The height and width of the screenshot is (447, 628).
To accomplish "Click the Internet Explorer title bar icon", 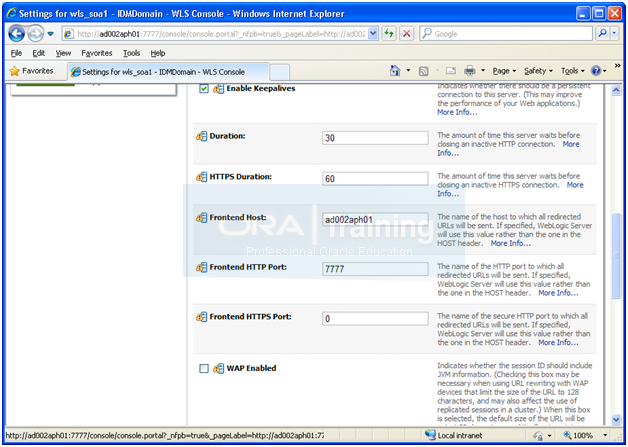I will click(11, 14).
